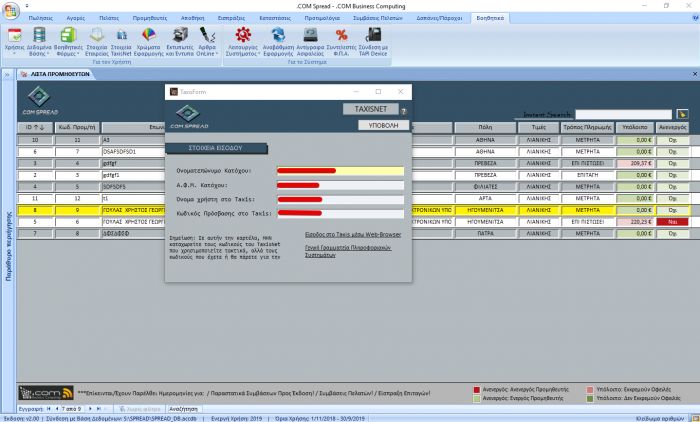Switch to the Προμηθευτές ribbon tab
The image size is (700, 422).
(150, 18)
